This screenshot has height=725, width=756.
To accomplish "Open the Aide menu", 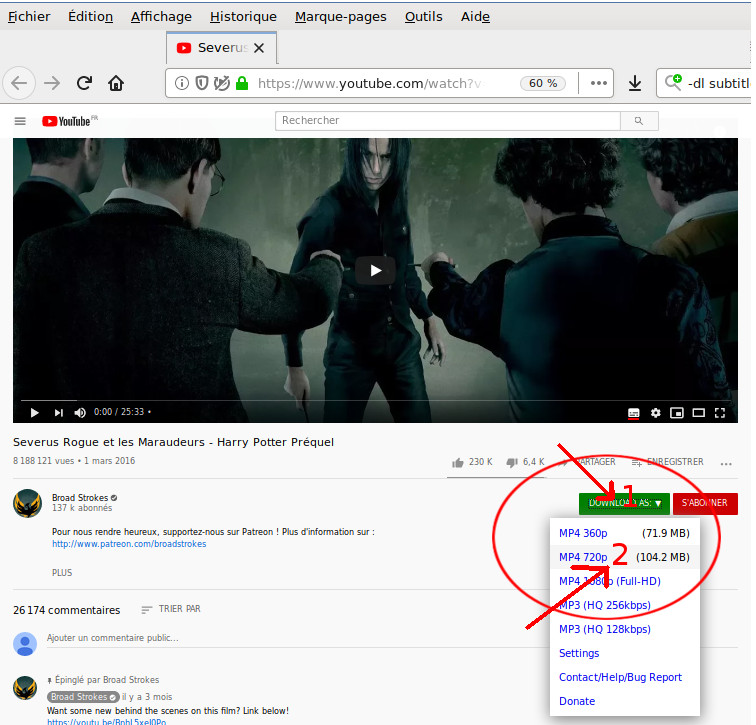I will click(475, 17).
